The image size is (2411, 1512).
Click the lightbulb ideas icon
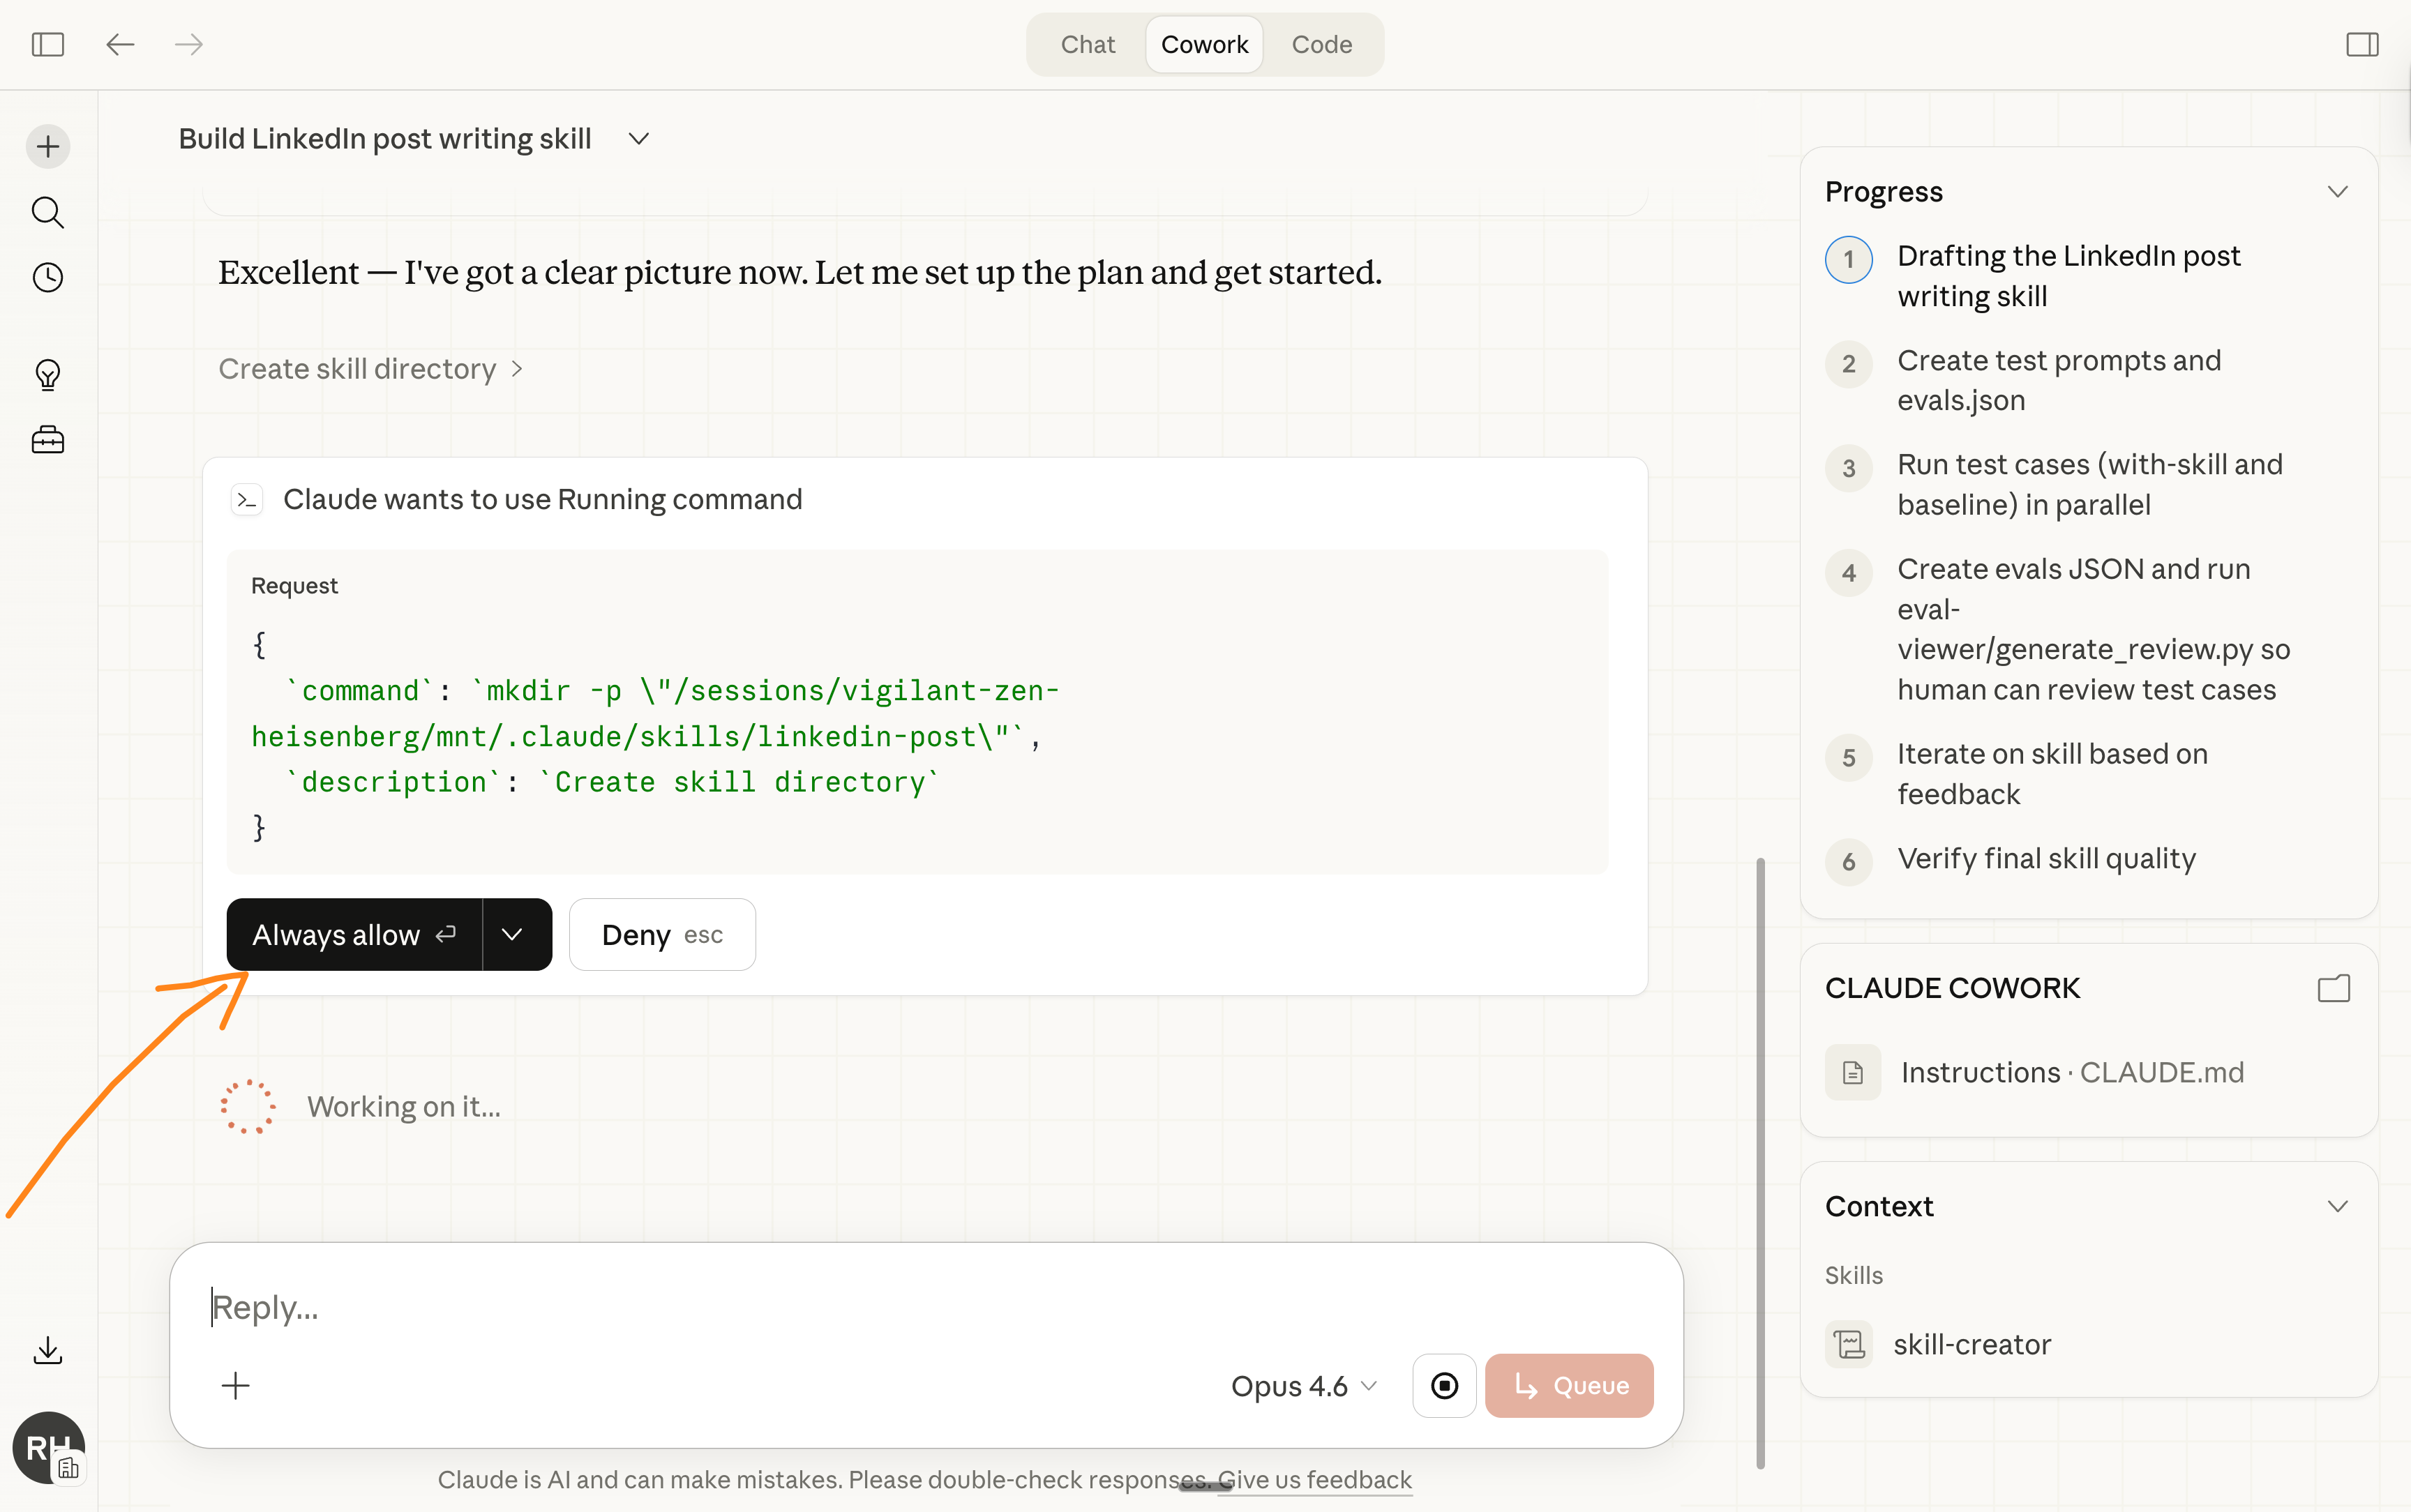pyautogui.click(x=48, y=375)
